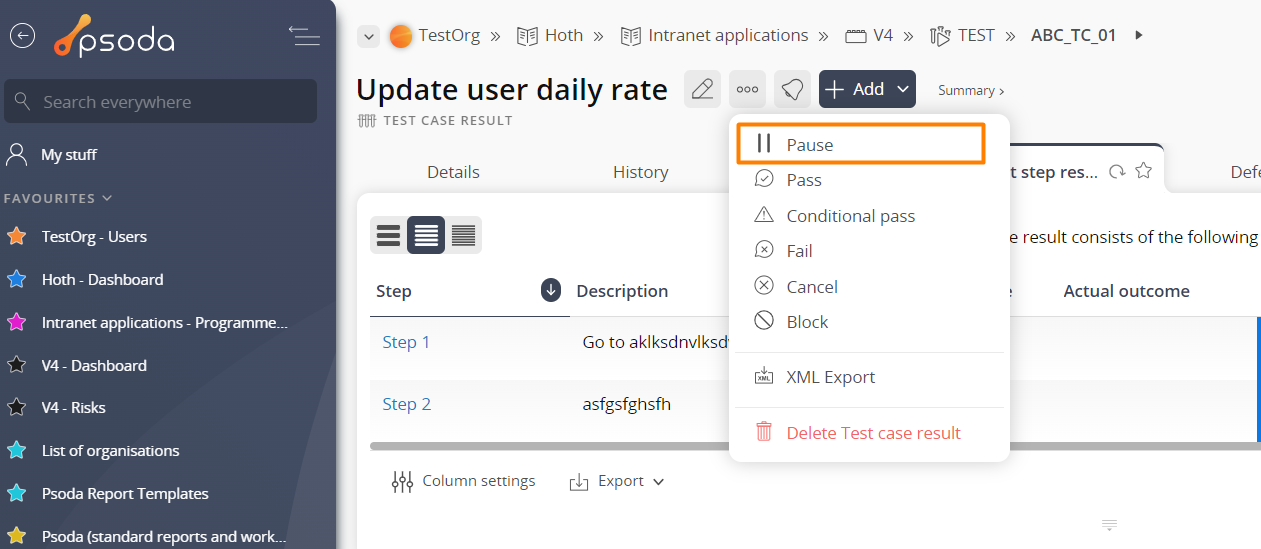This screenshot has height=549, width=1261.
Task: Collapse the sidebar menu icon
Action: pos(304,36)
